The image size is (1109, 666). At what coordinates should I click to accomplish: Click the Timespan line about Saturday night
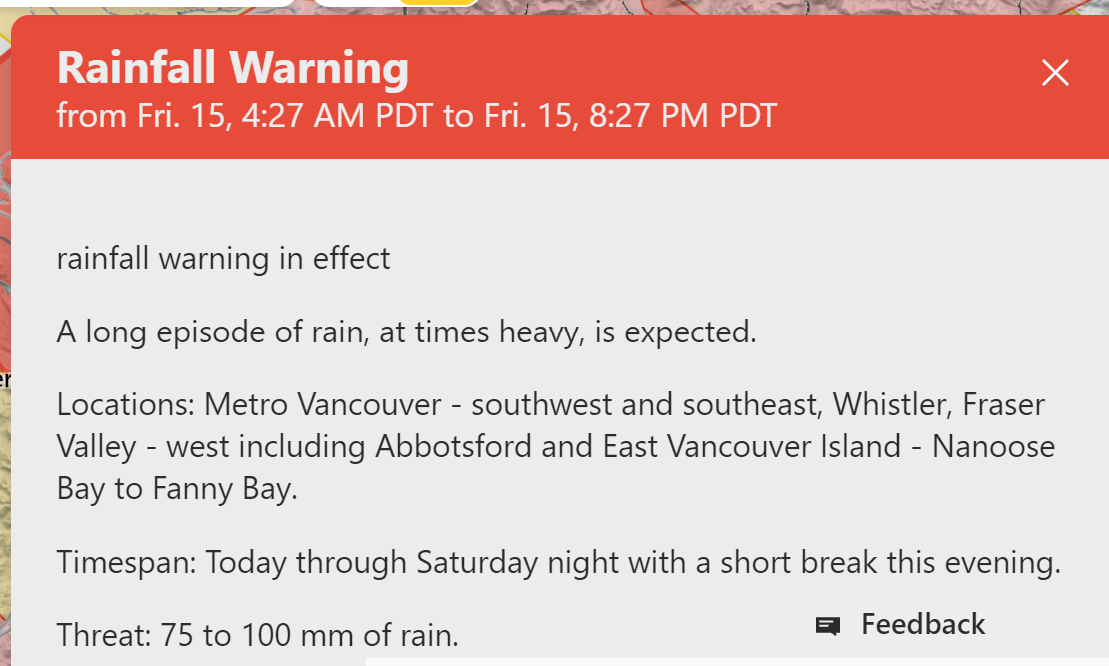[558, 562]
